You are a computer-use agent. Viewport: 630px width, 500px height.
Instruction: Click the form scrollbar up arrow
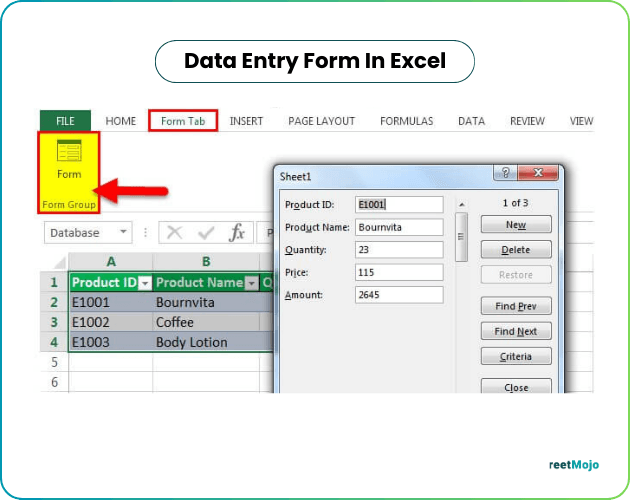click(462, 205)
